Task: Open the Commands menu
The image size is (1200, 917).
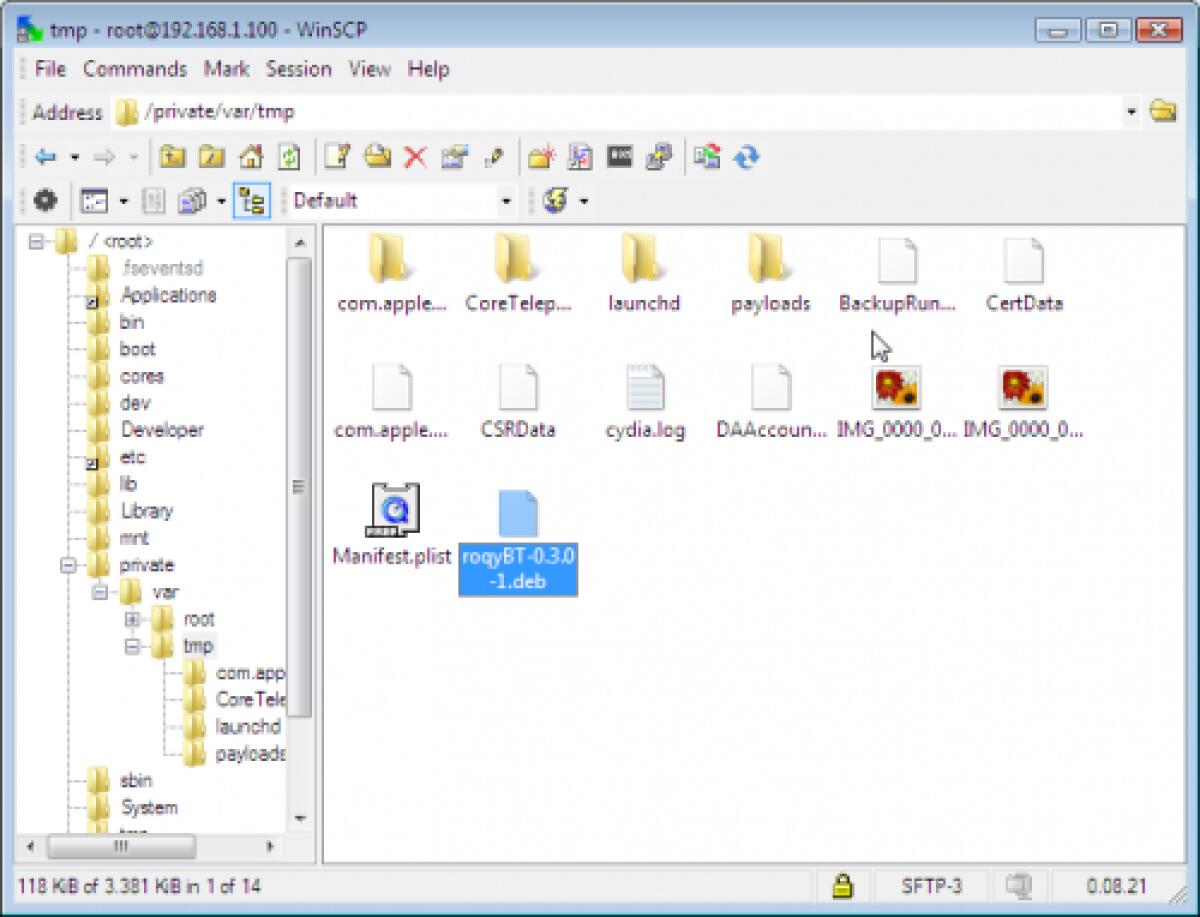Action: (135, 69)
